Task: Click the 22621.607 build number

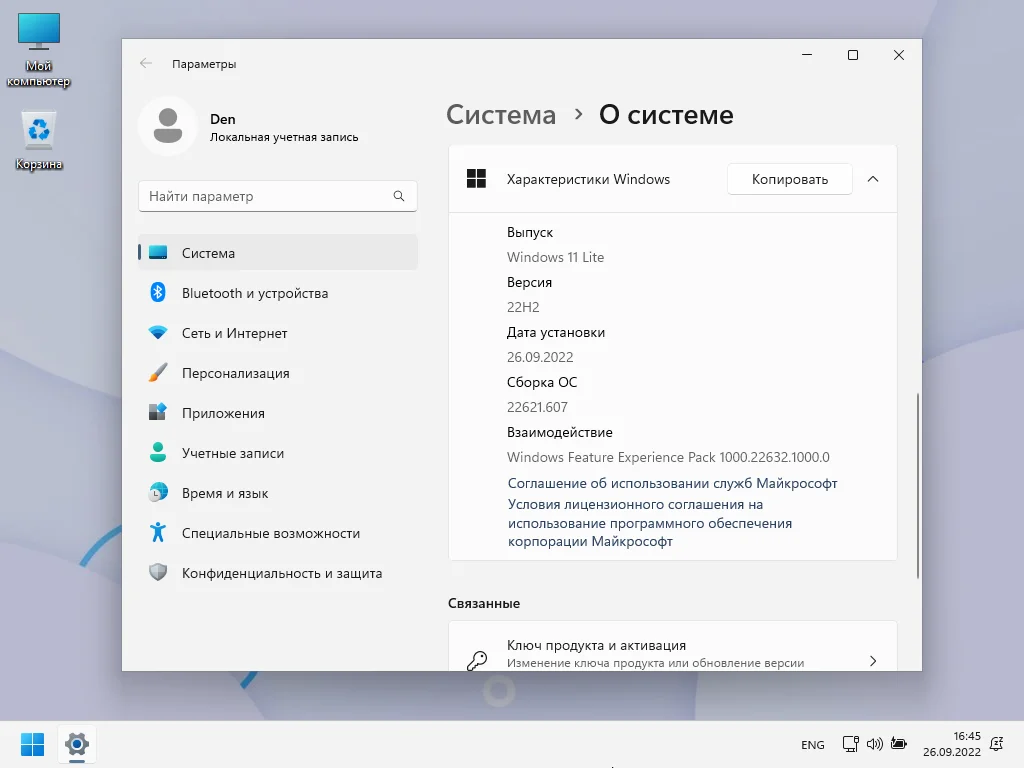Action: click(x=537, y=407)
